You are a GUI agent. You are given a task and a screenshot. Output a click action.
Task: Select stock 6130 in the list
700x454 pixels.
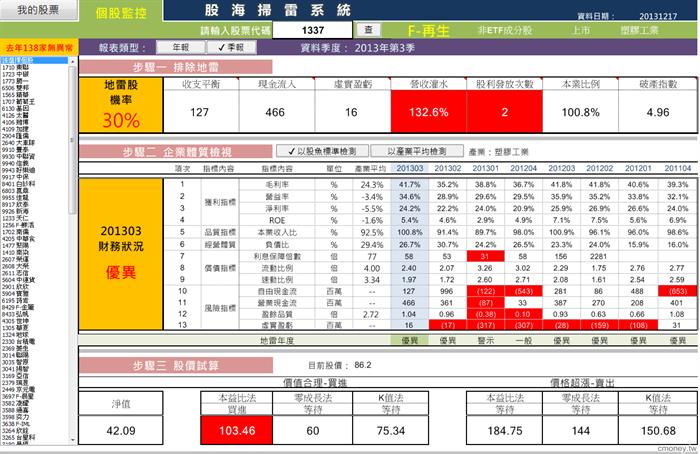point(34,108)
